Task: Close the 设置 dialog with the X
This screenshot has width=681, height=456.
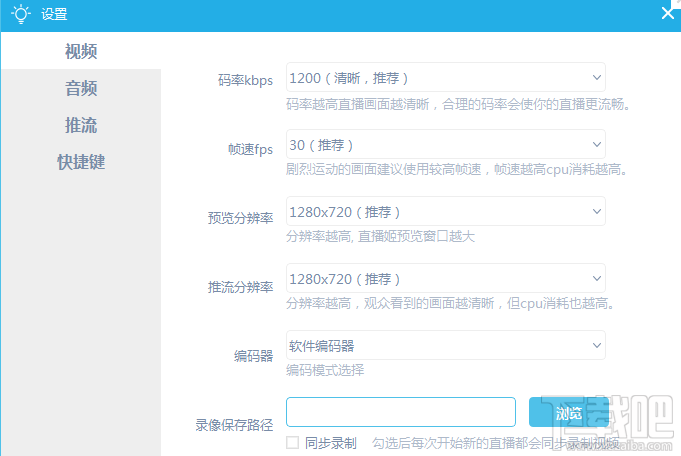Action: coord(668,13)
